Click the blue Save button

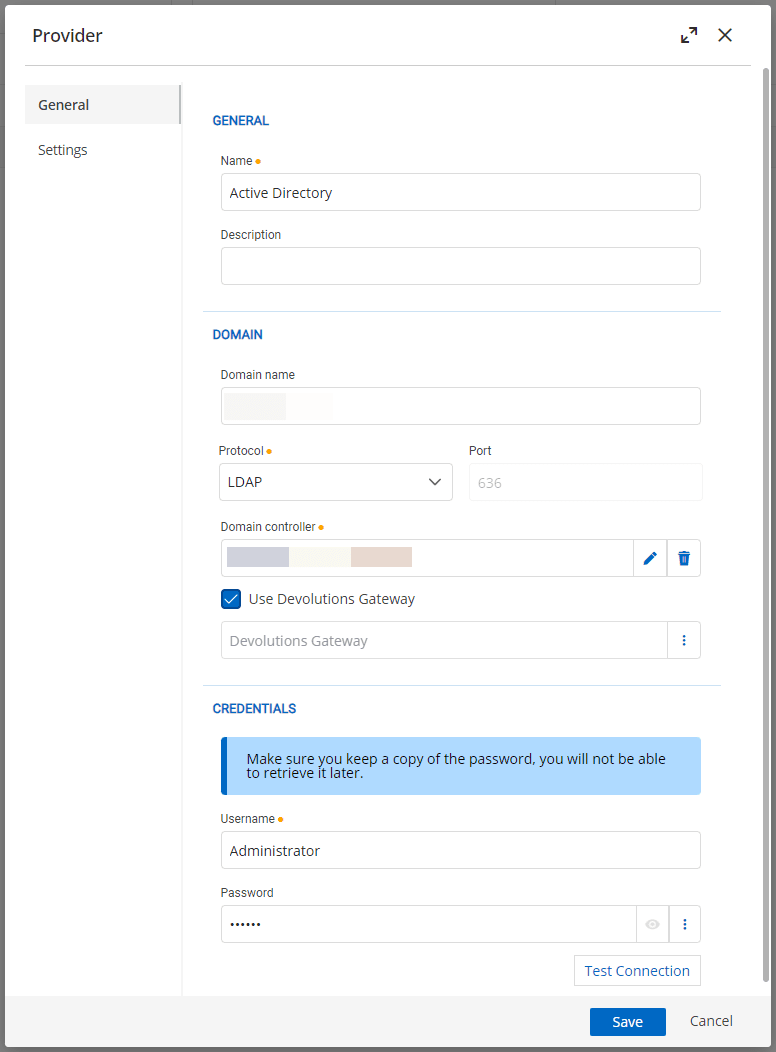(x=627, y=1021)
